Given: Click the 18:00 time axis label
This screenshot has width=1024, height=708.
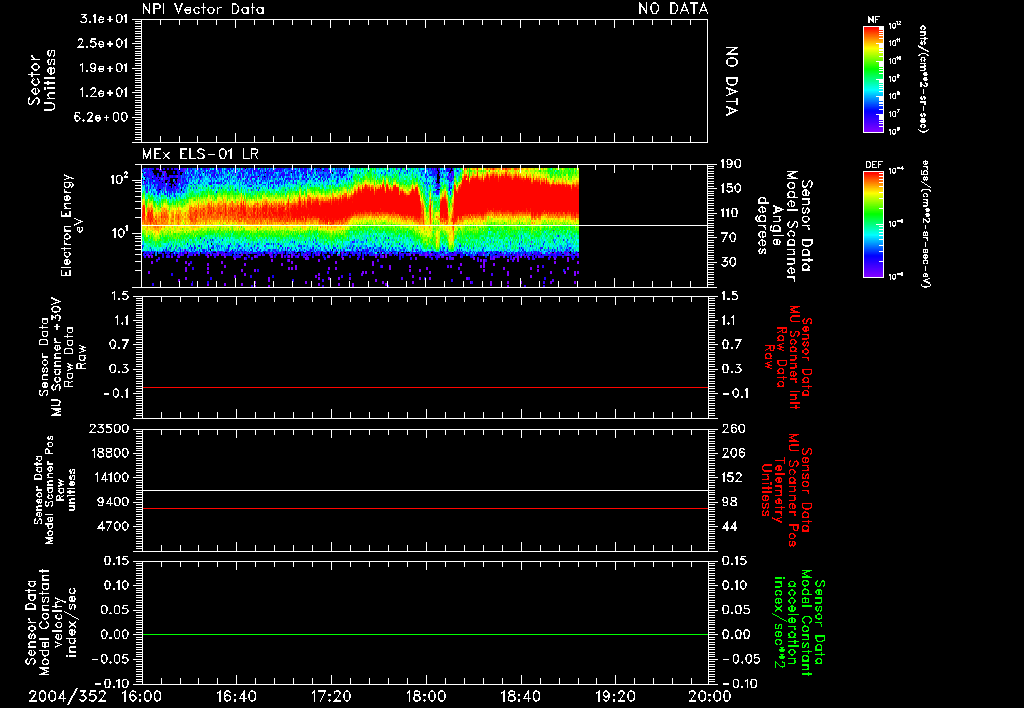Looking at the screenshot, I should [425, 696].
